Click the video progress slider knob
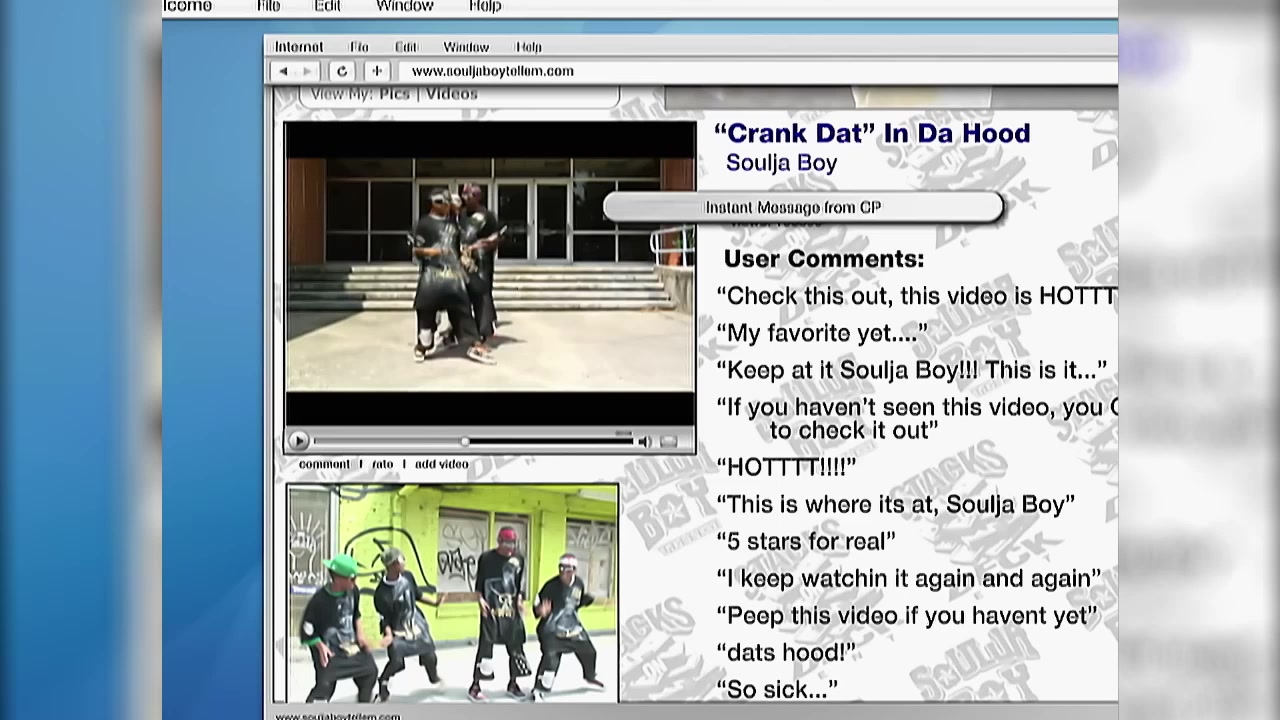The height and width of the screenshot is (720, 1280). point(465,441)
